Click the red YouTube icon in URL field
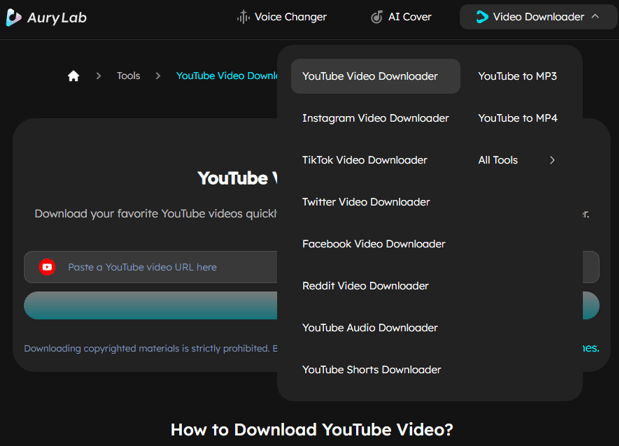The image size is (619, 446). tap(47, 267)
